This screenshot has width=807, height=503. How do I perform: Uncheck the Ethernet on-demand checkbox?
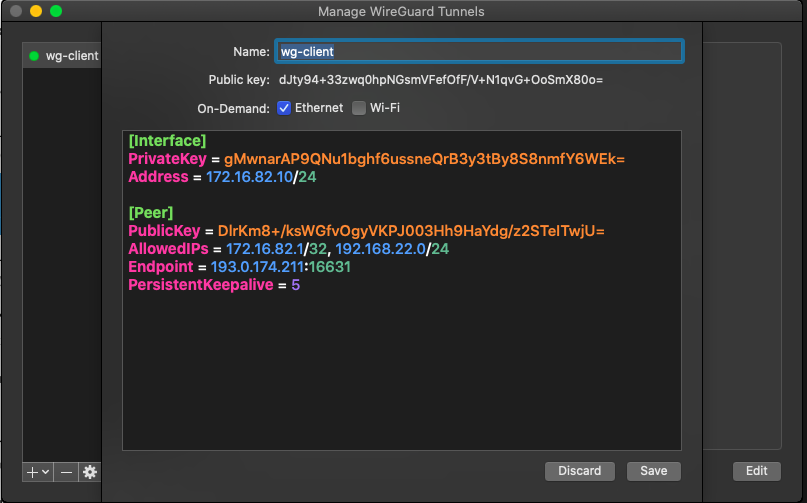click(284, 108)
